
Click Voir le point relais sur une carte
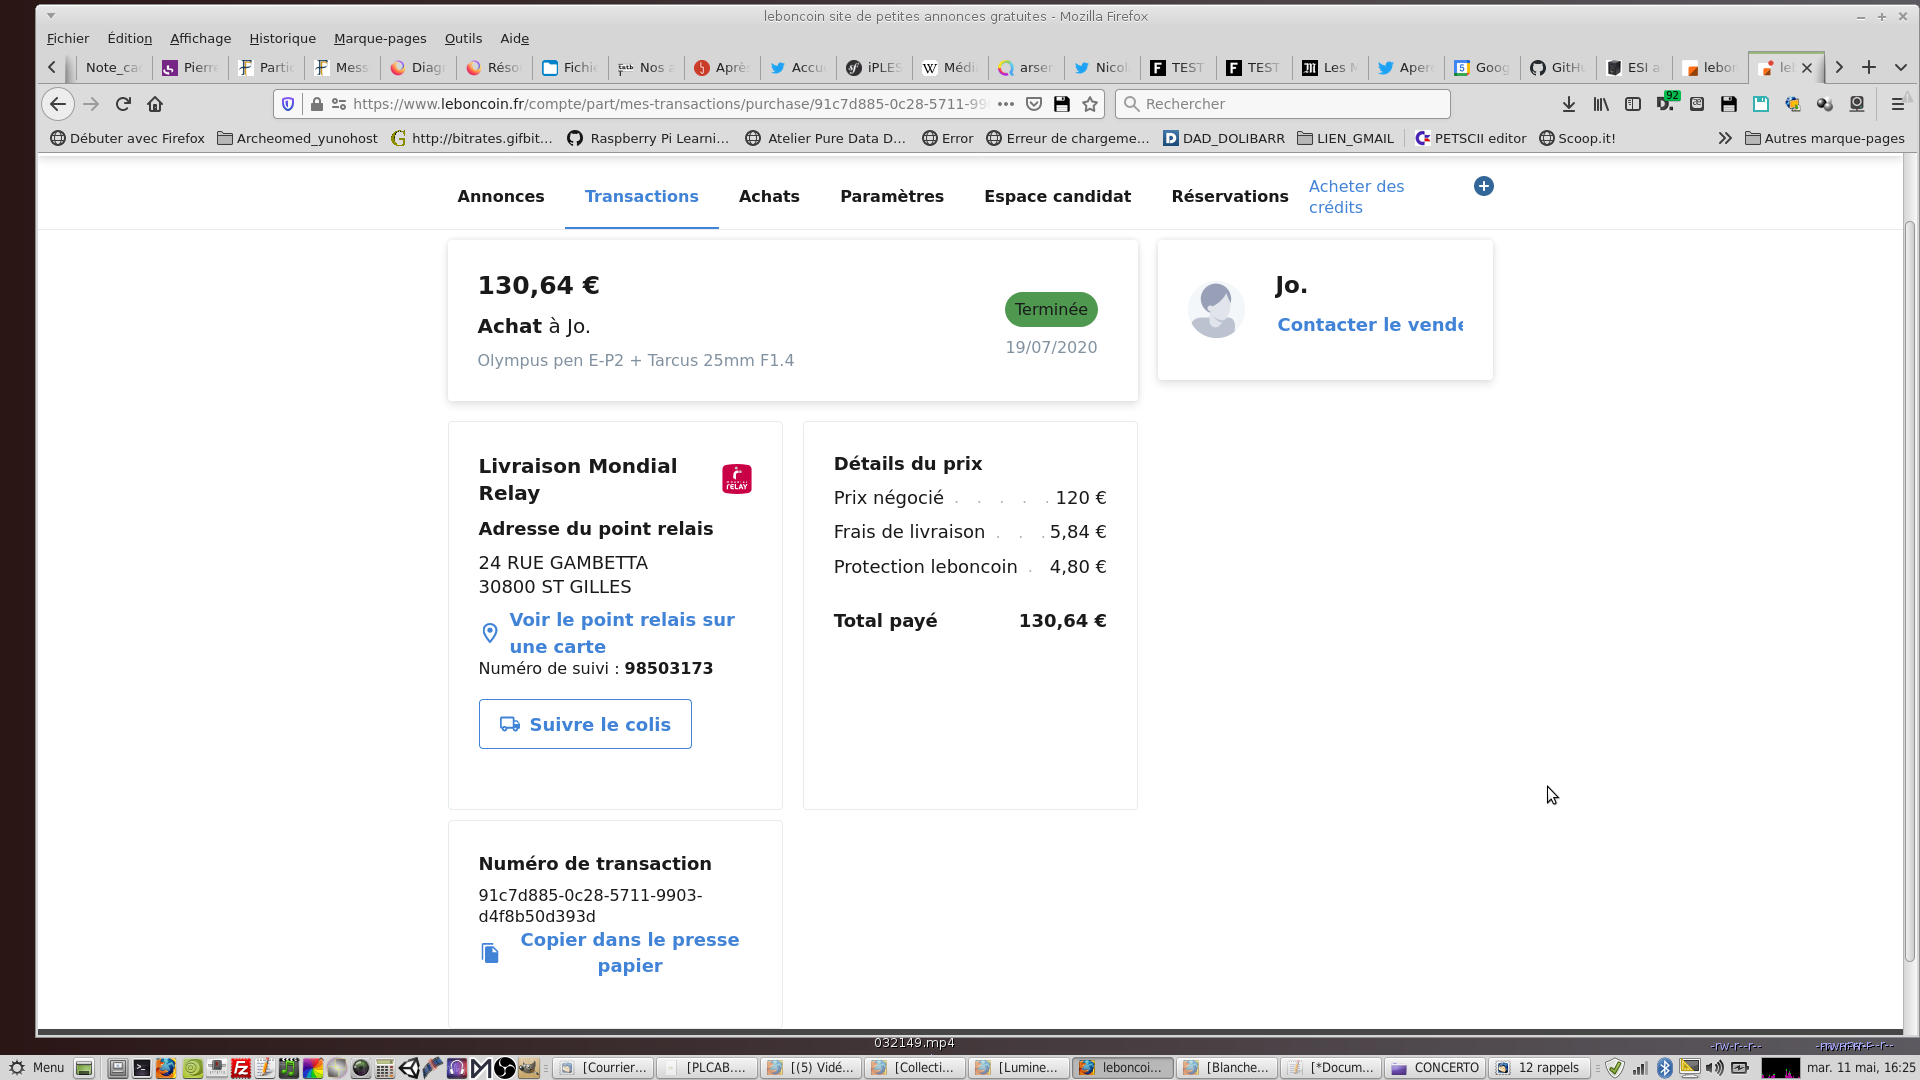coord(621,633)
